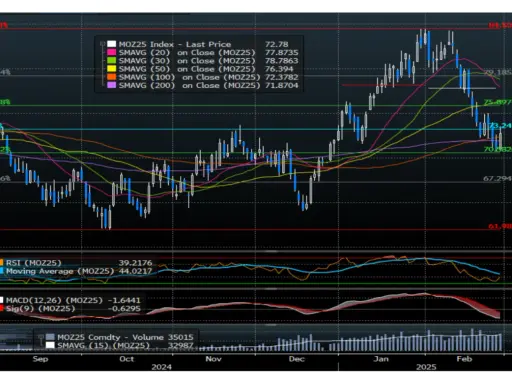This screenshot has height=384, width=512.
Task: Collapse the price legend box expander
Action: point(102,44)
